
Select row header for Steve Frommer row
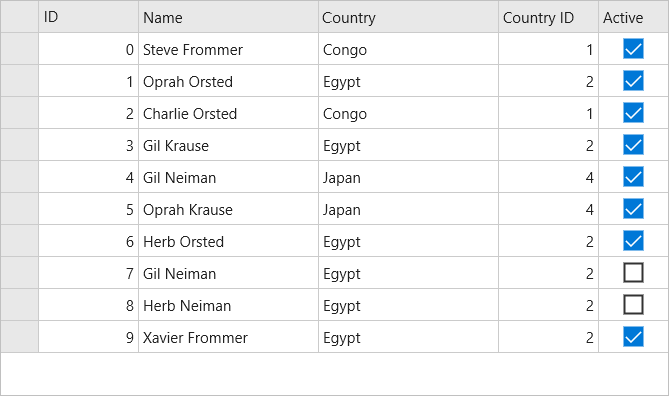point(20,49)
